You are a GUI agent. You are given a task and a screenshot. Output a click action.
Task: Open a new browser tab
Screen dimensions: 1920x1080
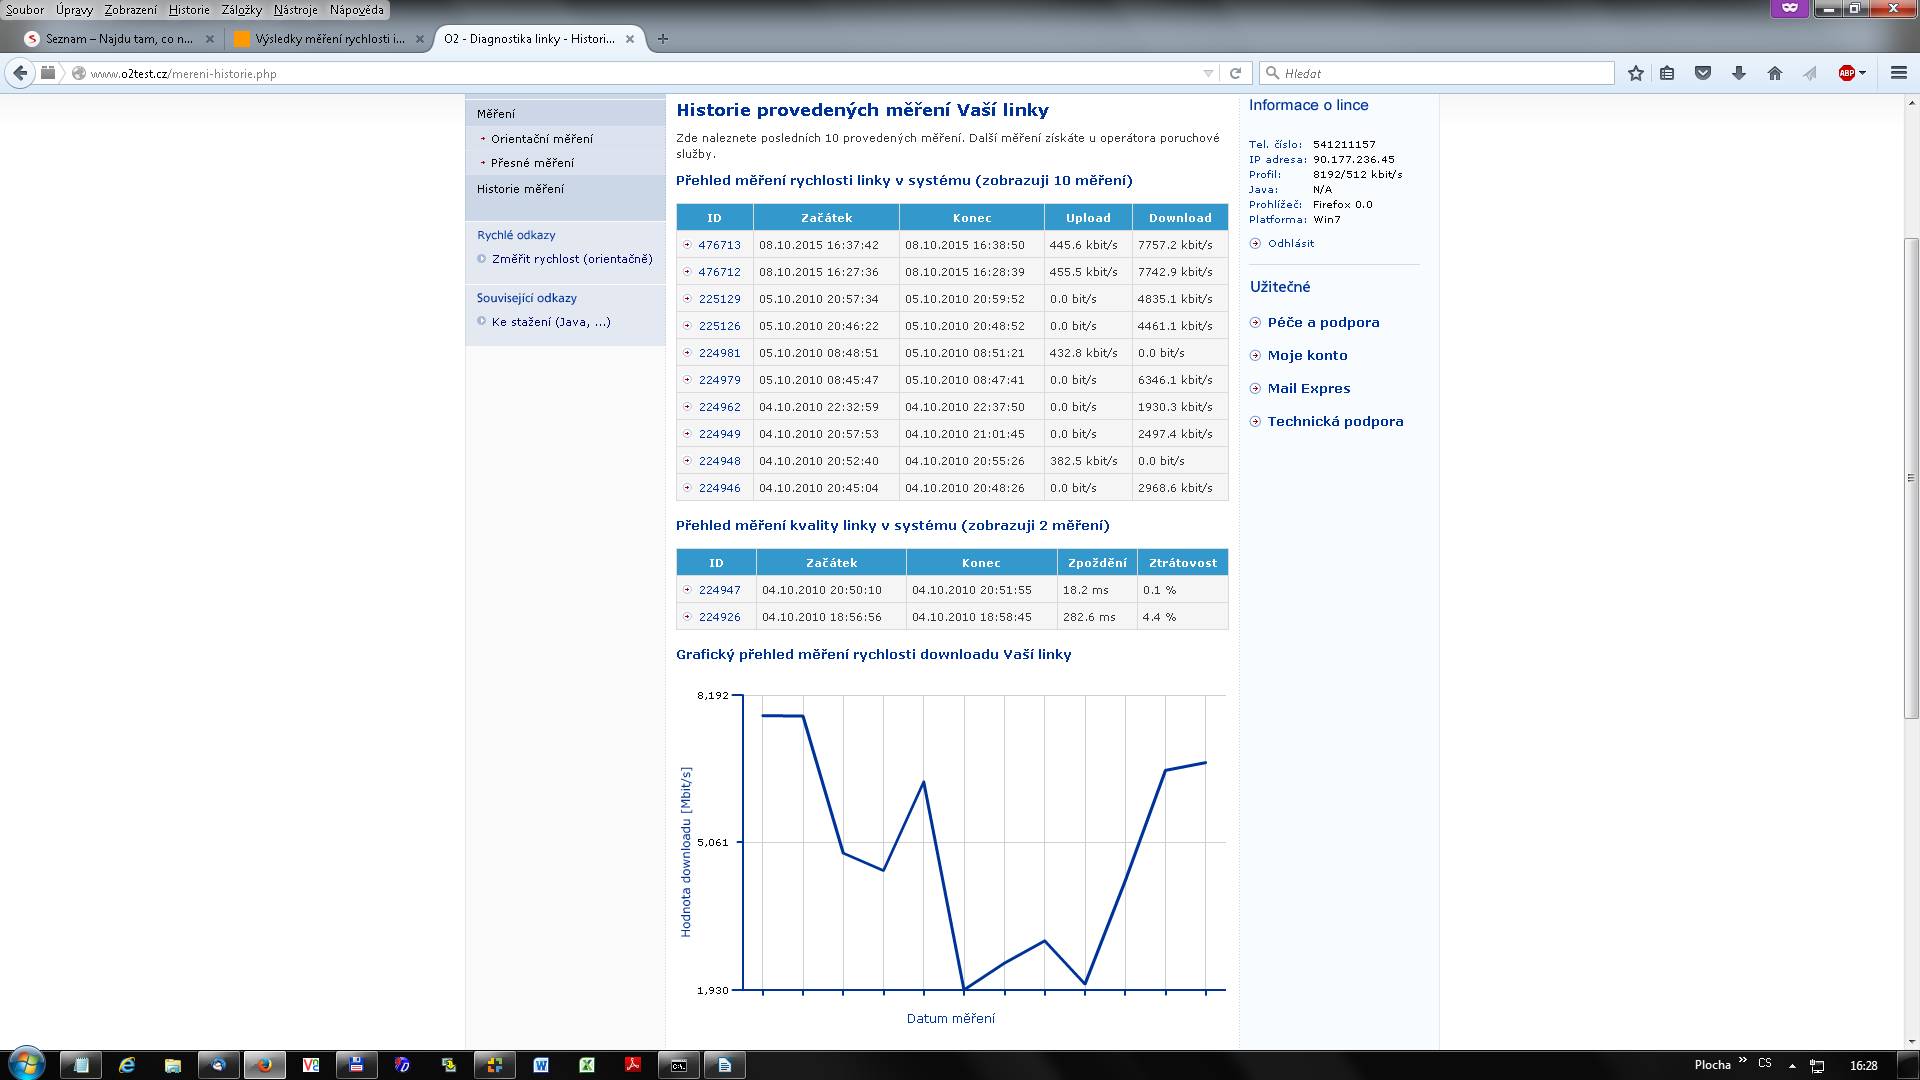coord(662,39)
